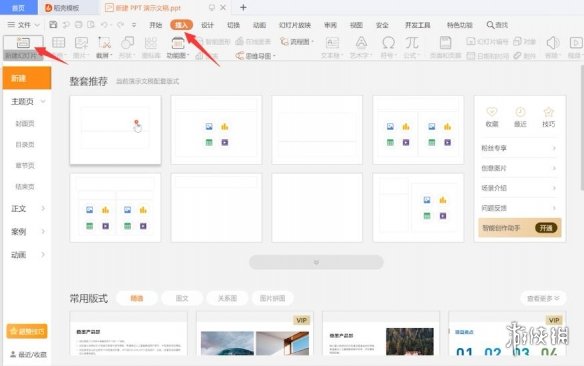Screen dimensions: 584x366
Task: Expand the 案例 category in sidebar
Action: 43,232
